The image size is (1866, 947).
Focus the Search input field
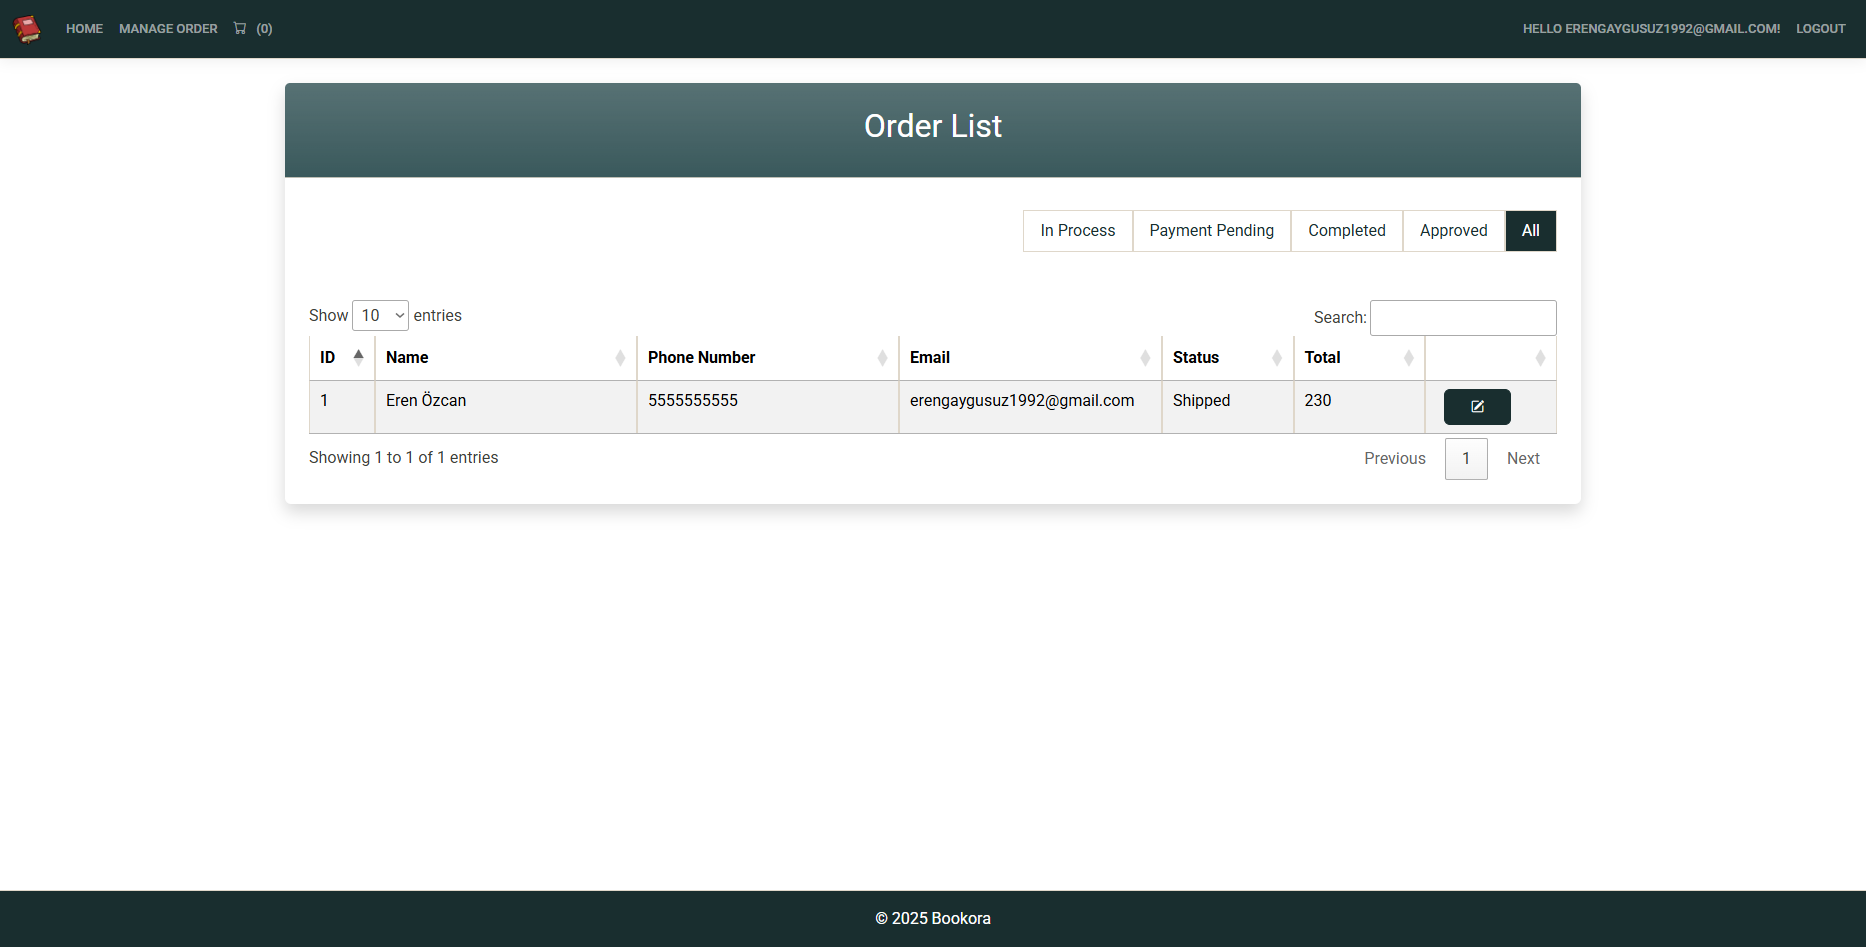coord(1463,318)
